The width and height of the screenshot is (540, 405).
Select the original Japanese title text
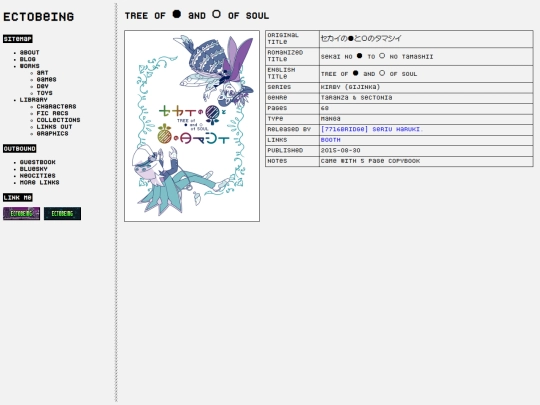[361, 39]
